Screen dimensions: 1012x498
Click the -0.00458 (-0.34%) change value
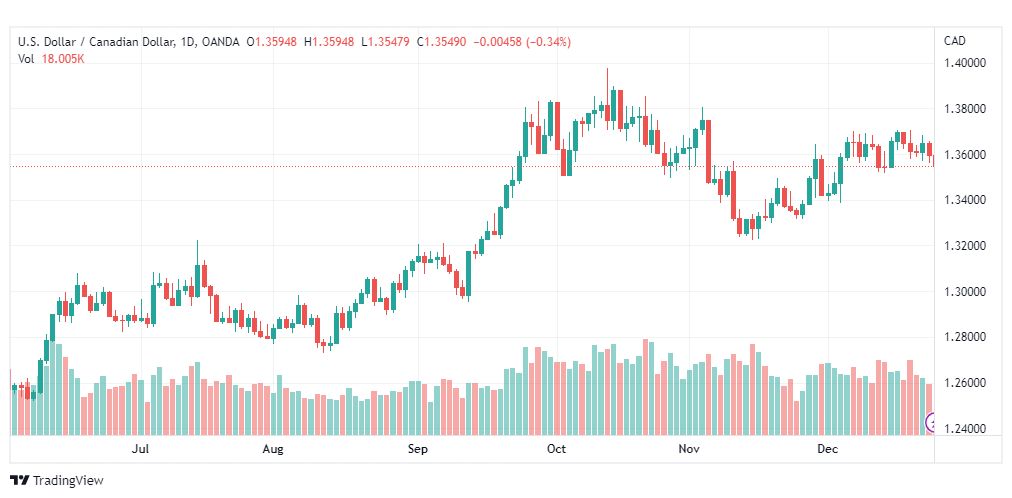522,42
